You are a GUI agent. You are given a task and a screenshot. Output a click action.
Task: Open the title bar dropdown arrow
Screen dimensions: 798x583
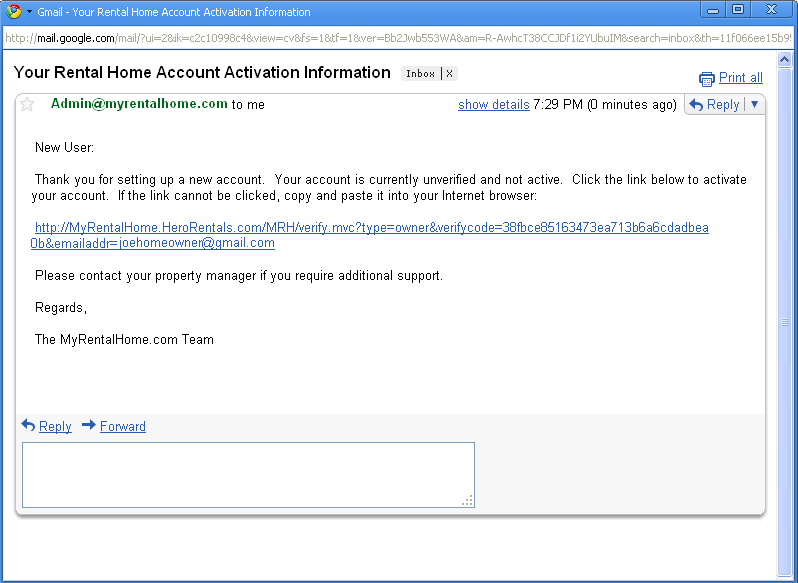point(29,12)
